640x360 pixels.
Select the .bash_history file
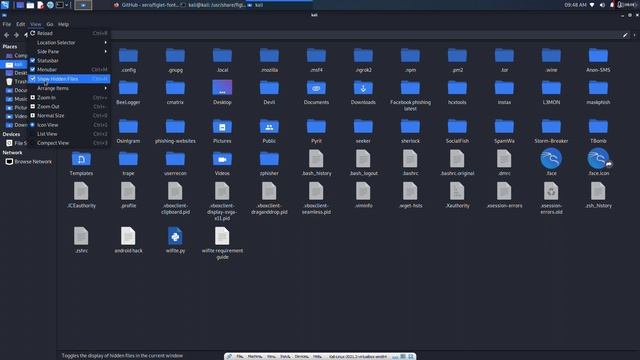point(316,162)
